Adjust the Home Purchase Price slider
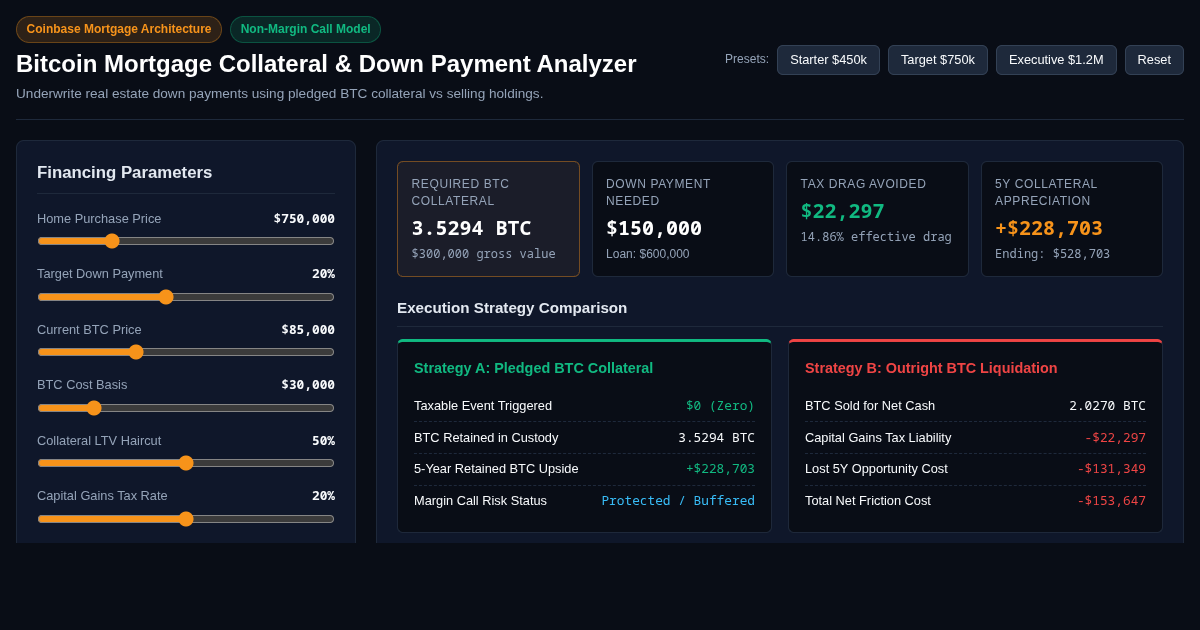Image resolution: width=1200 pixels, height=630 pixels. coord(186,241)
